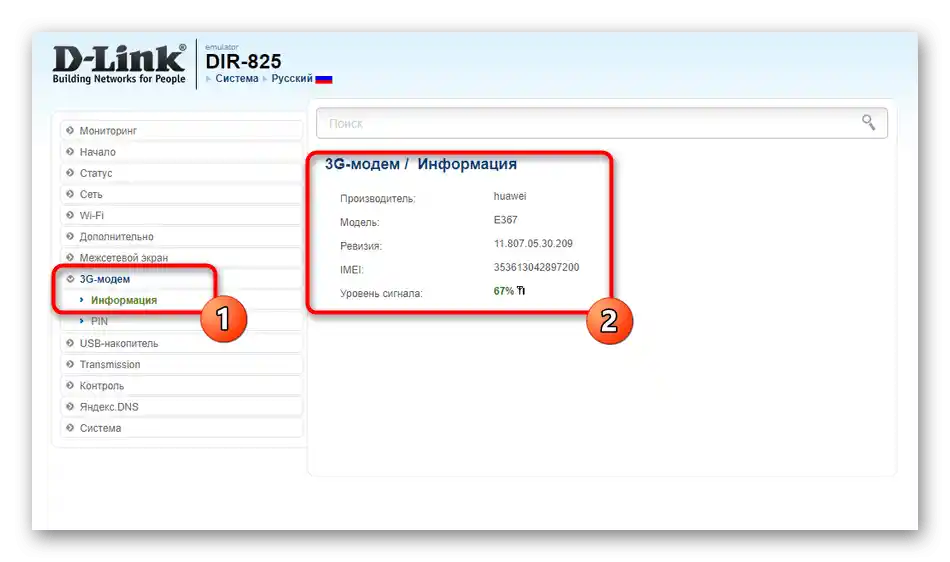Select the manufacturer value huawei
The width and height of the screenshot is (950, 562).
tap(510, 196)
